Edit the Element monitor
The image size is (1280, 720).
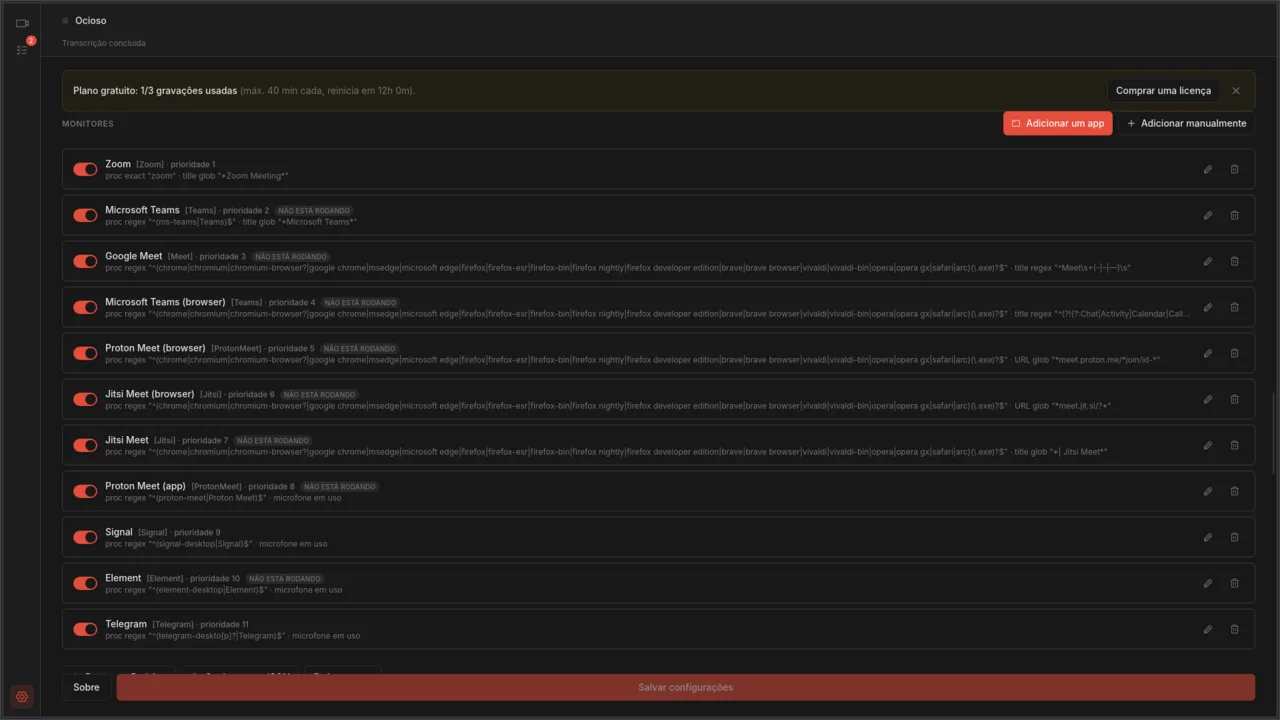[x=1208, y=583]
